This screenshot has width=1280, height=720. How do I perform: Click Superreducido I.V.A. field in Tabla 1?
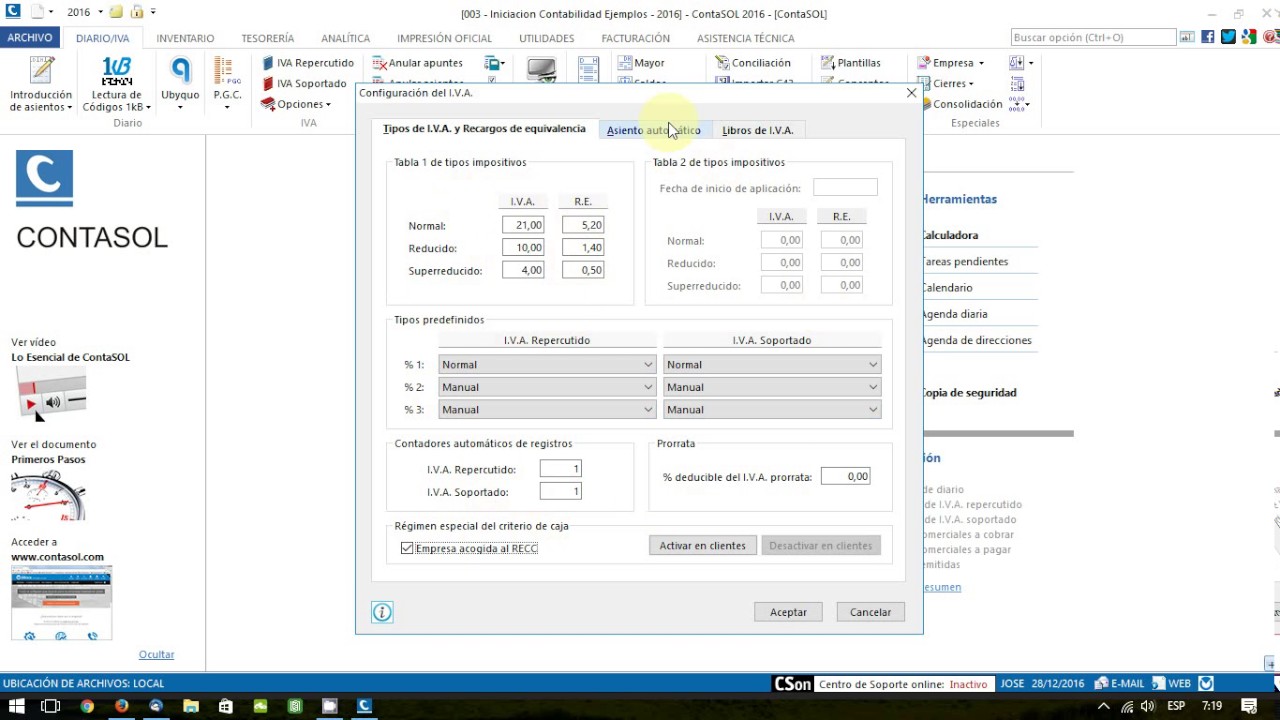click(x=523, y=270)
